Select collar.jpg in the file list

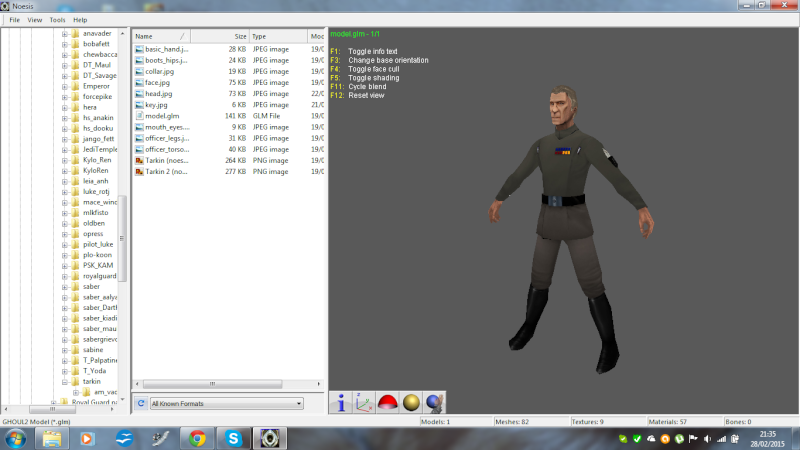pos(159,71)
